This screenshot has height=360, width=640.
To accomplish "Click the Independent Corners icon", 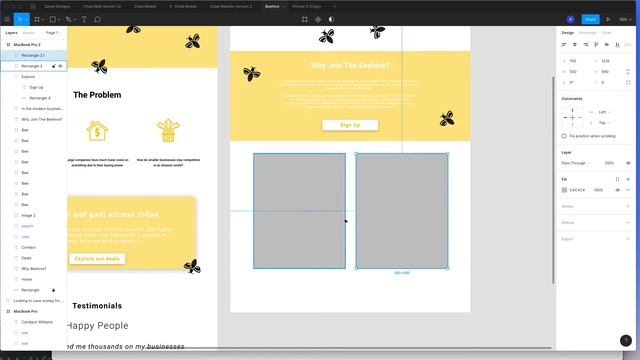I will [628, 82].
